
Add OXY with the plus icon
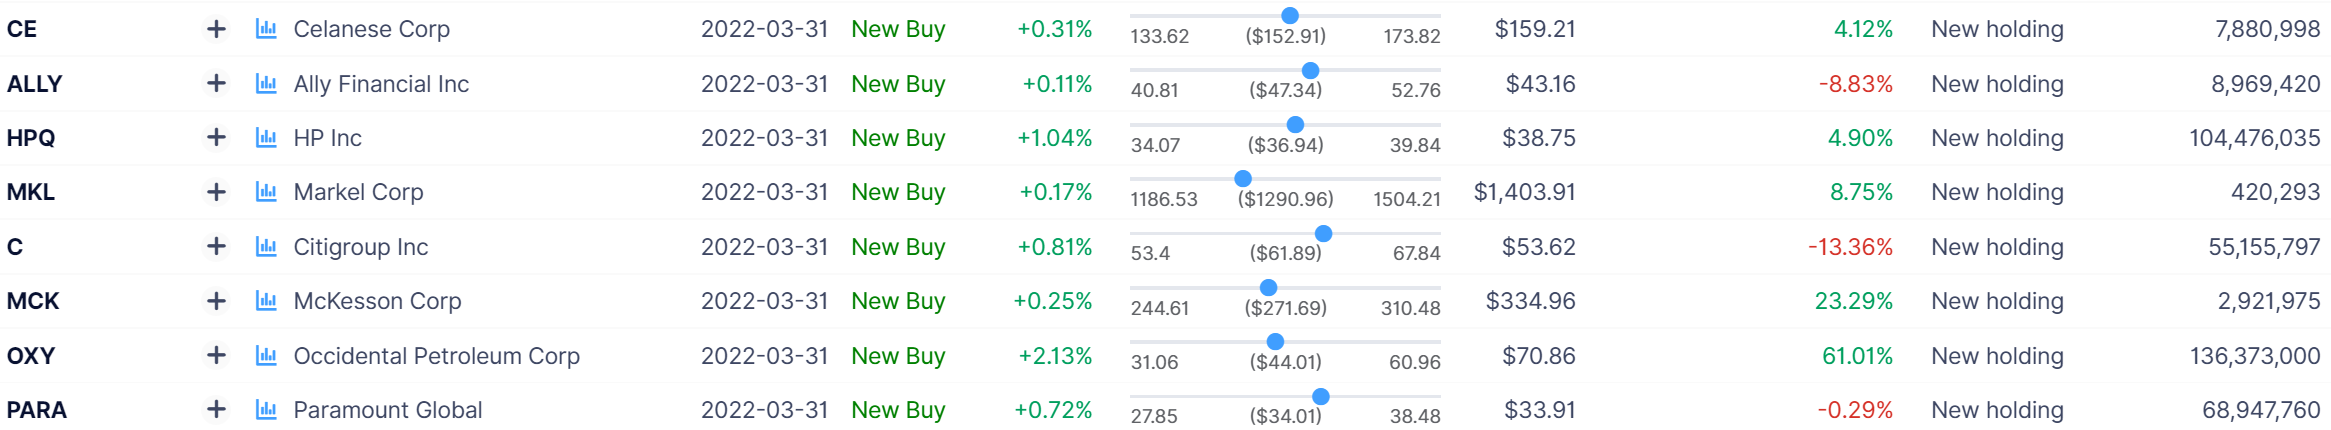click(216, 356)
